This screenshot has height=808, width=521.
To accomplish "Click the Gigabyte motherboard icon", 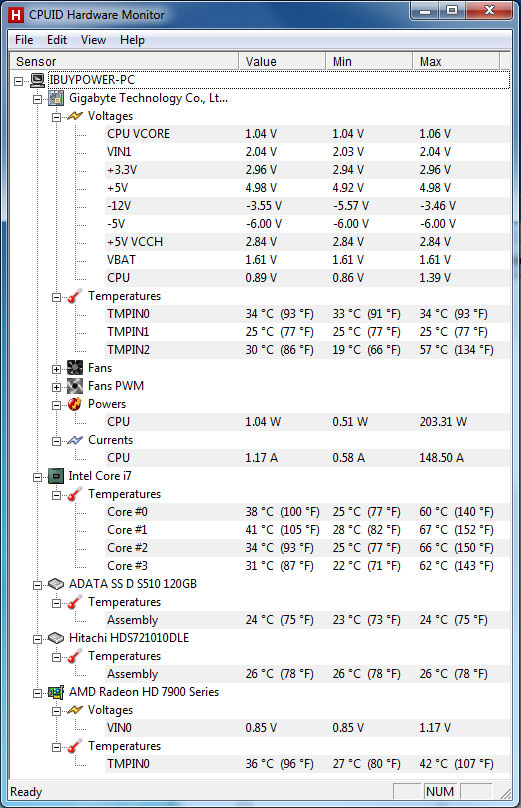I will click(x=56, y=98).
